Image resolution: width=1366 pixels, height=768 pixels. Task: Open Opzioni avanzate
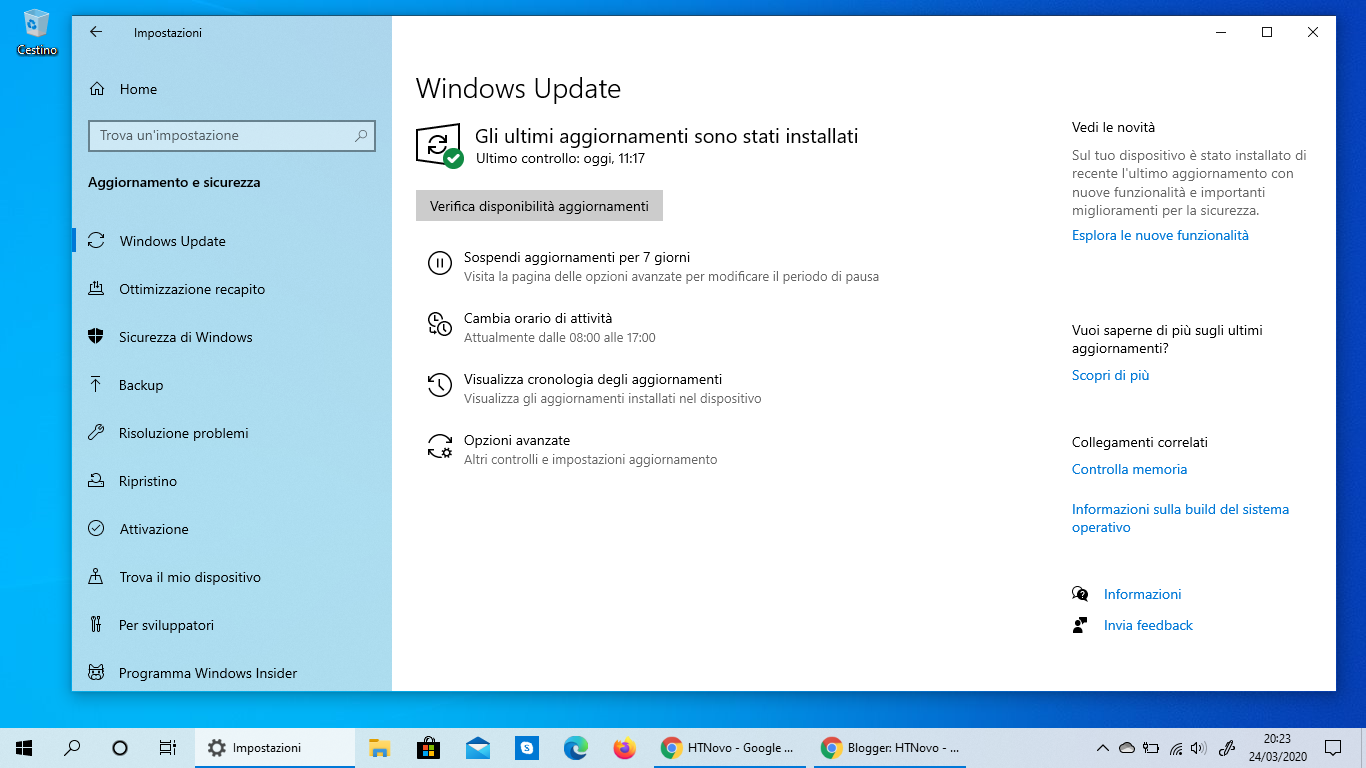click(517, 440)
